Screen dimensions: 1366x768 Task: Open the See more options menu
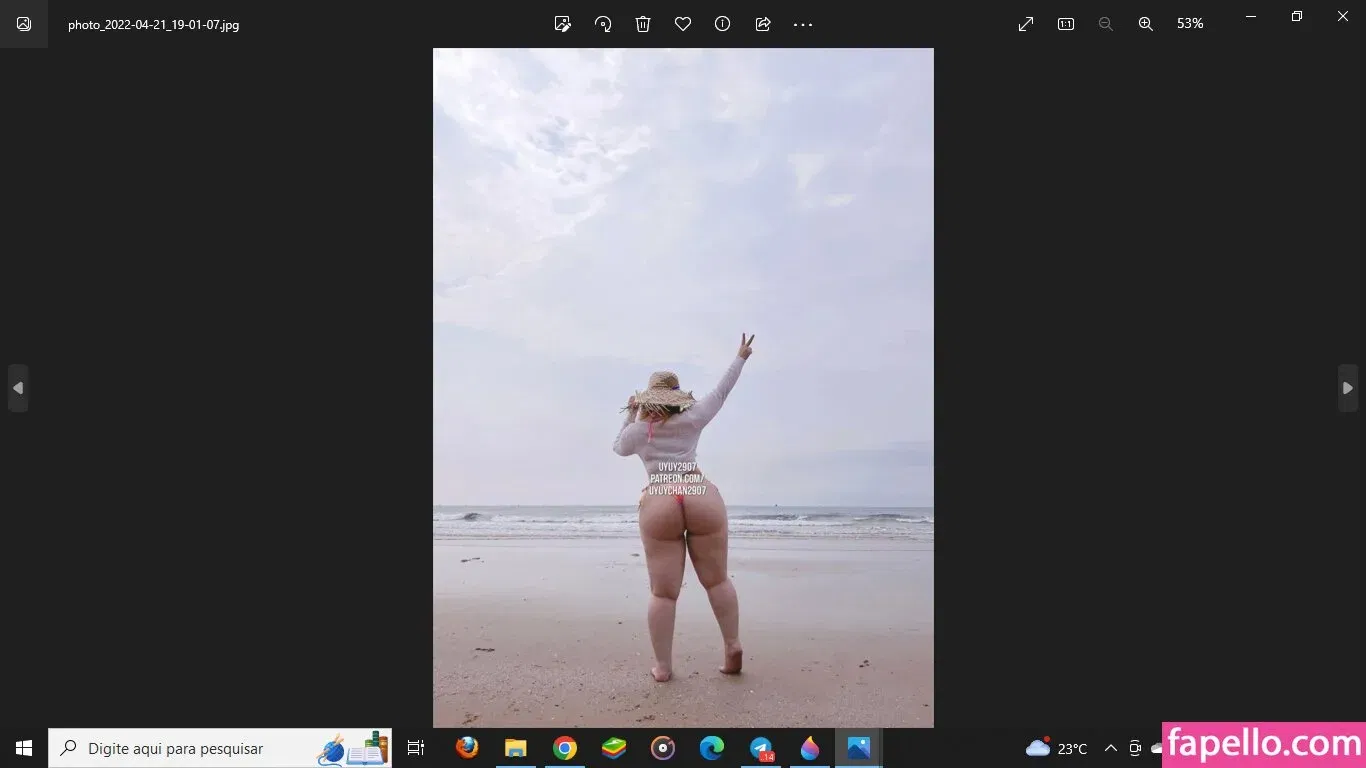click(x=802, y=24)
